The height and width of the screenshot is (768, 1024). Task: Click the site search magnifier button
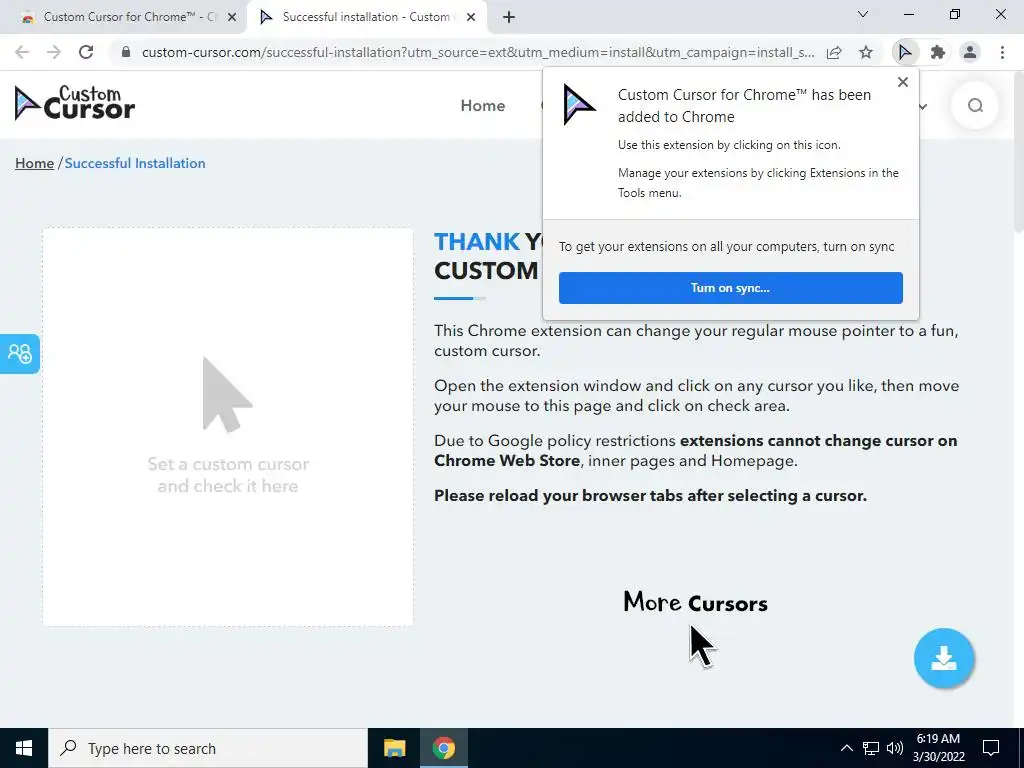tap(975, 106)
